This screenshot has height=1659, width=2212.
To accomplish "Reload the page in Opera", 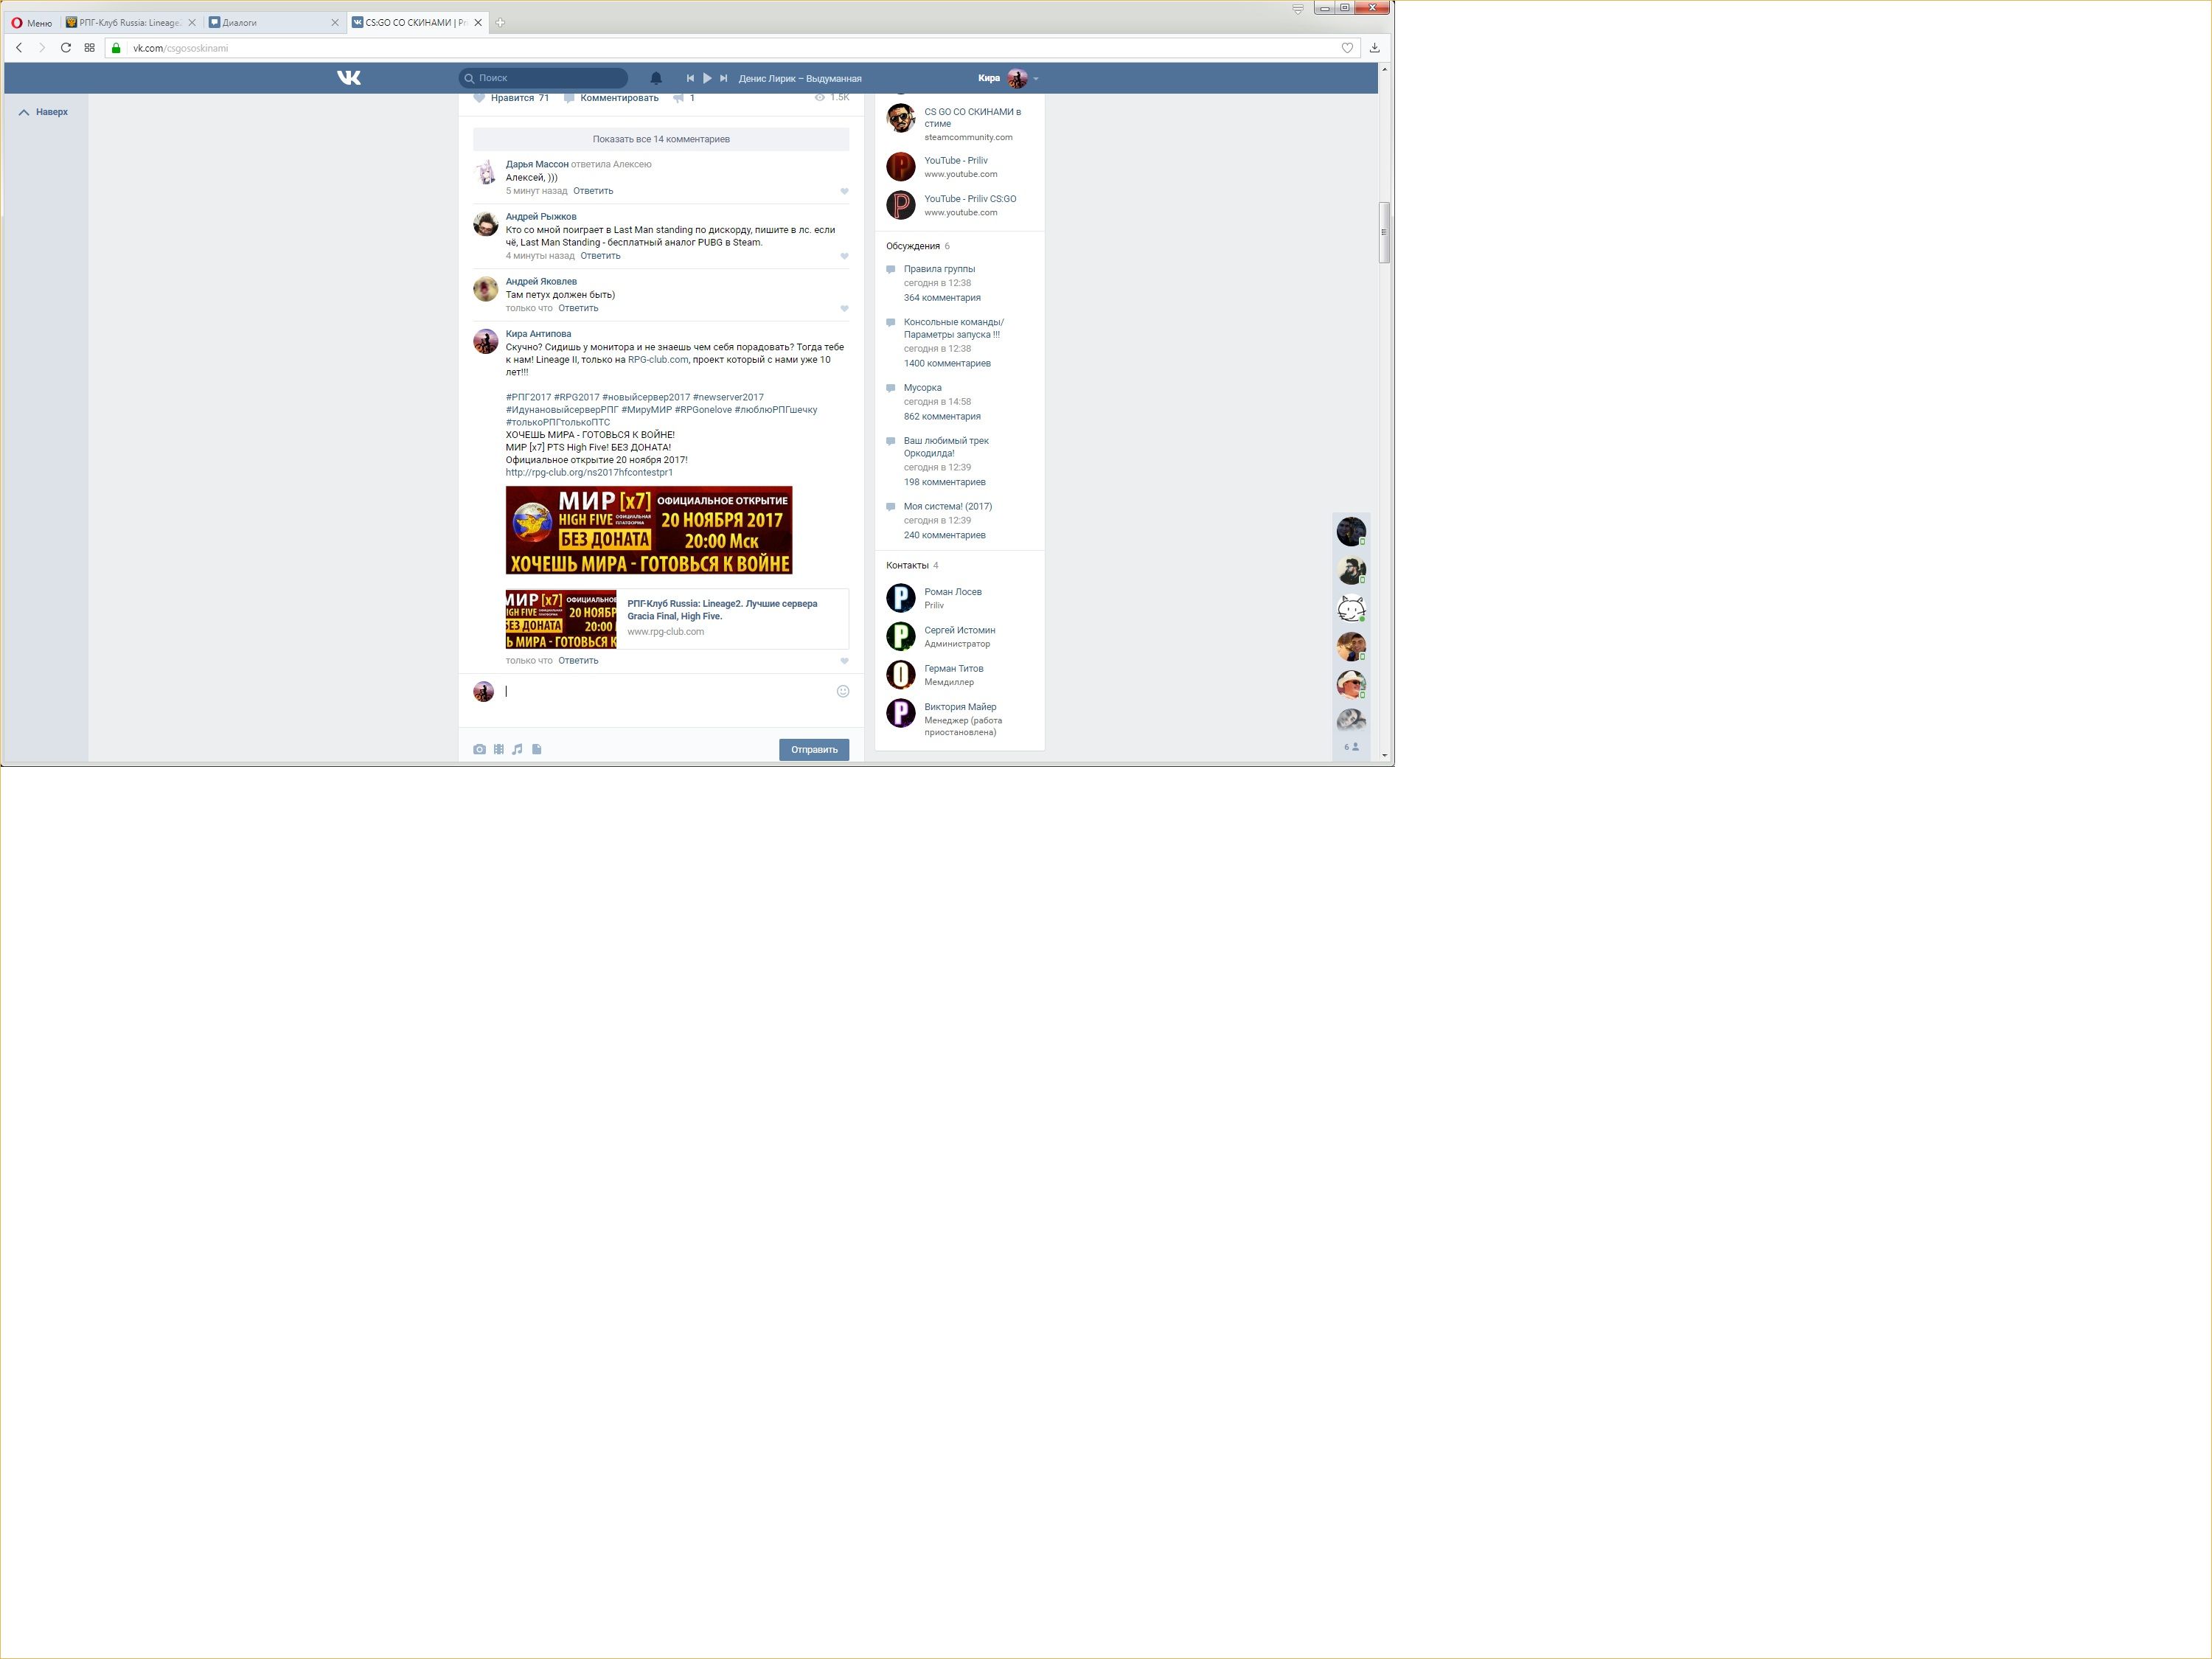I will (66, 48).
